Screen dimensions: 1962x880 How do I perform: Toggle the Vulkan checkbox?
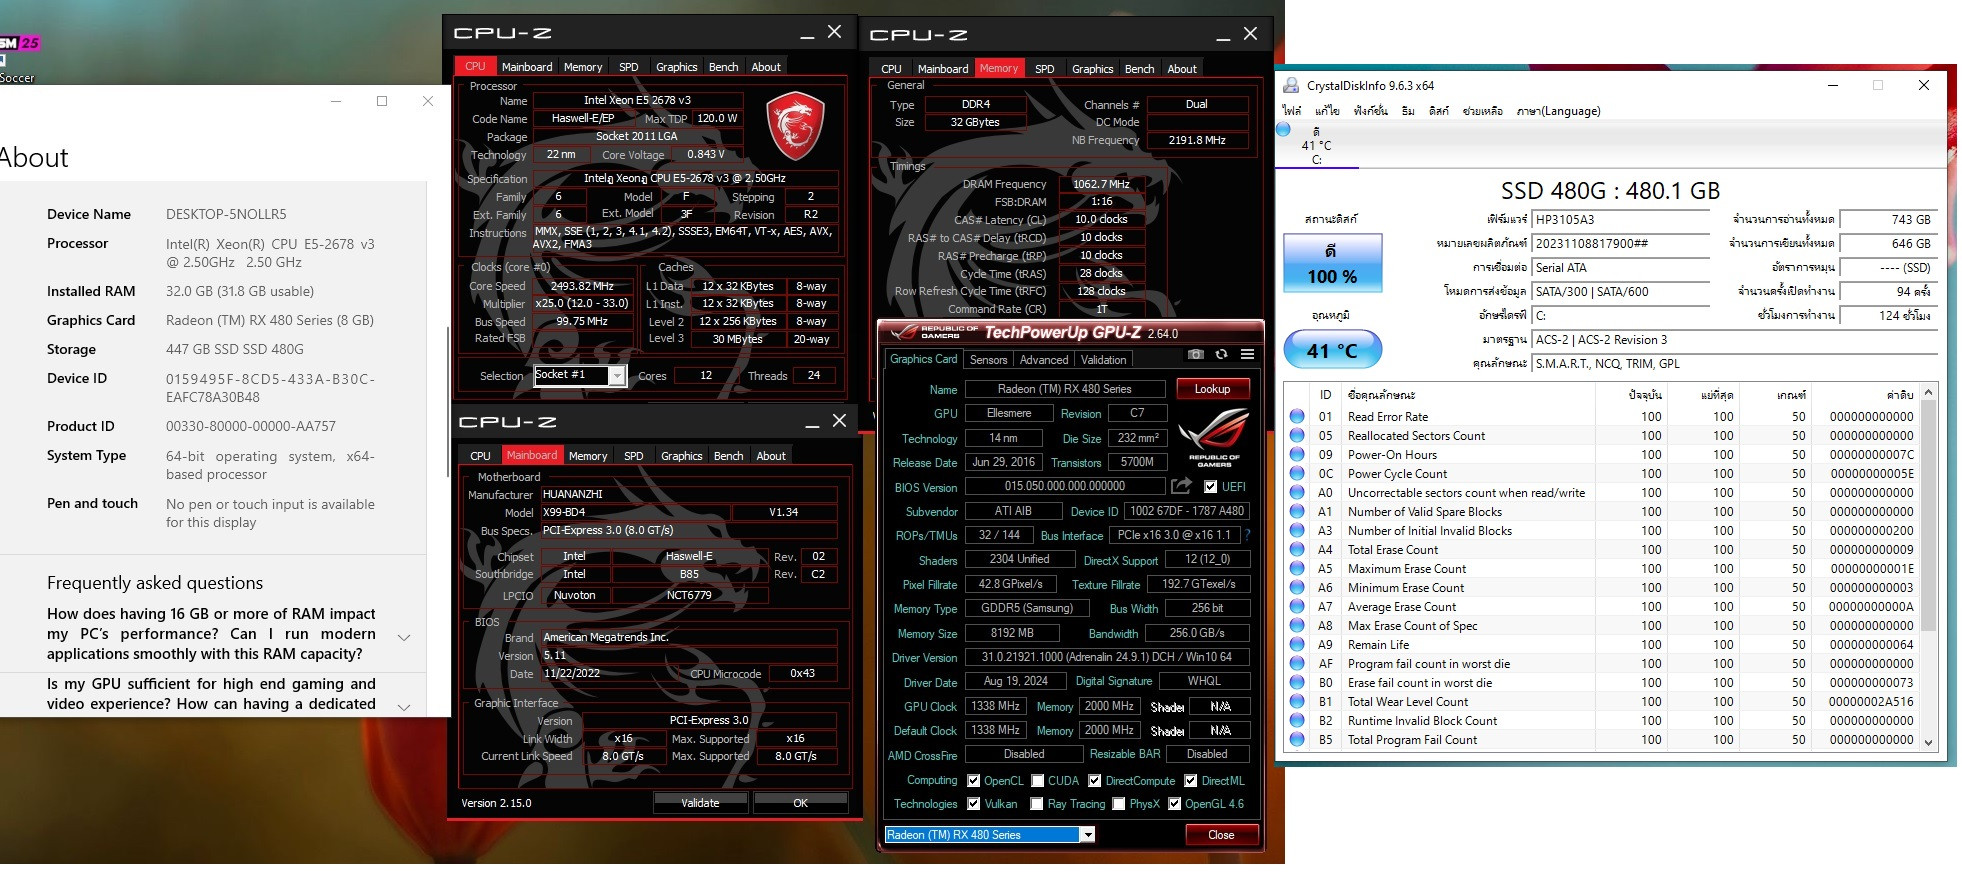point(973,804)
